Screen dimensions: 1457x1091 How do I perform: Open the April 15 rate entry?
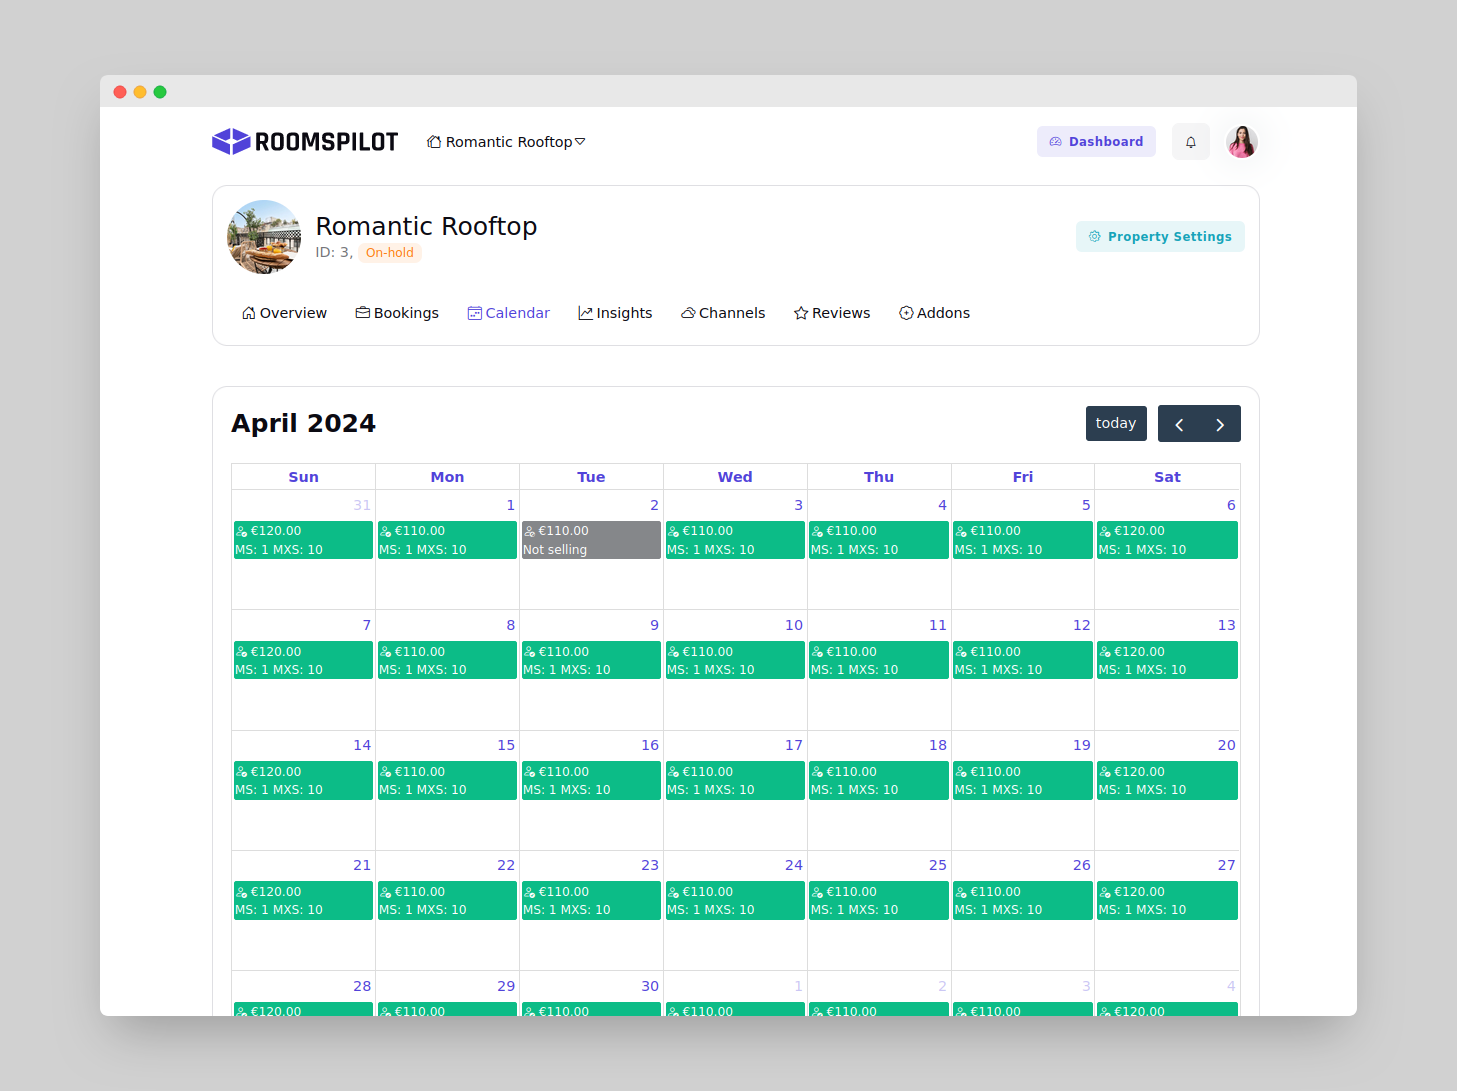click(x=447, y=780)
